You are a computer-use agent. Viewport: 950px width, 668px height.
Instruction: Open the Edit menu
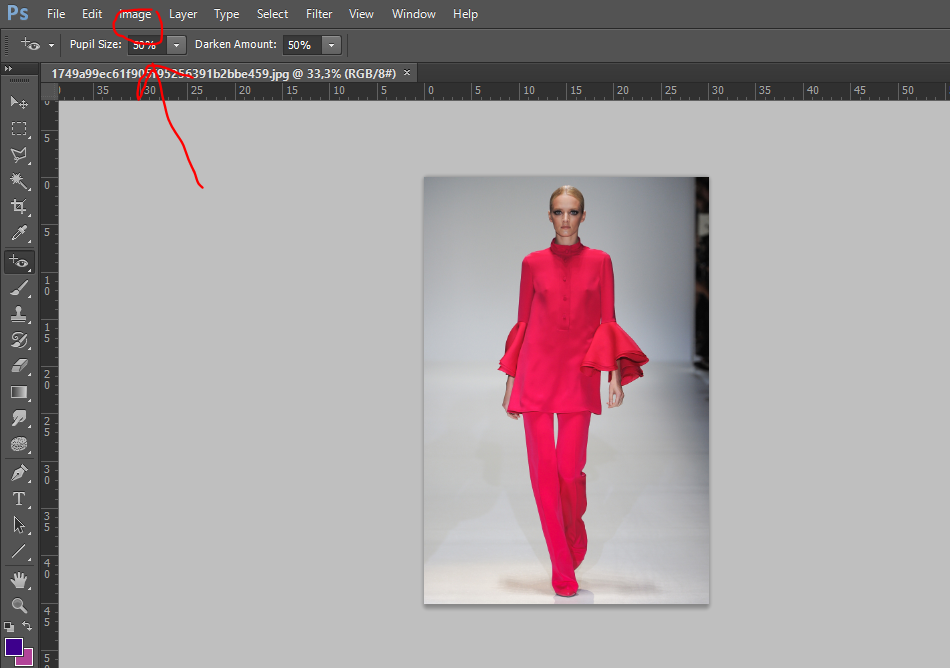[92, 13]
